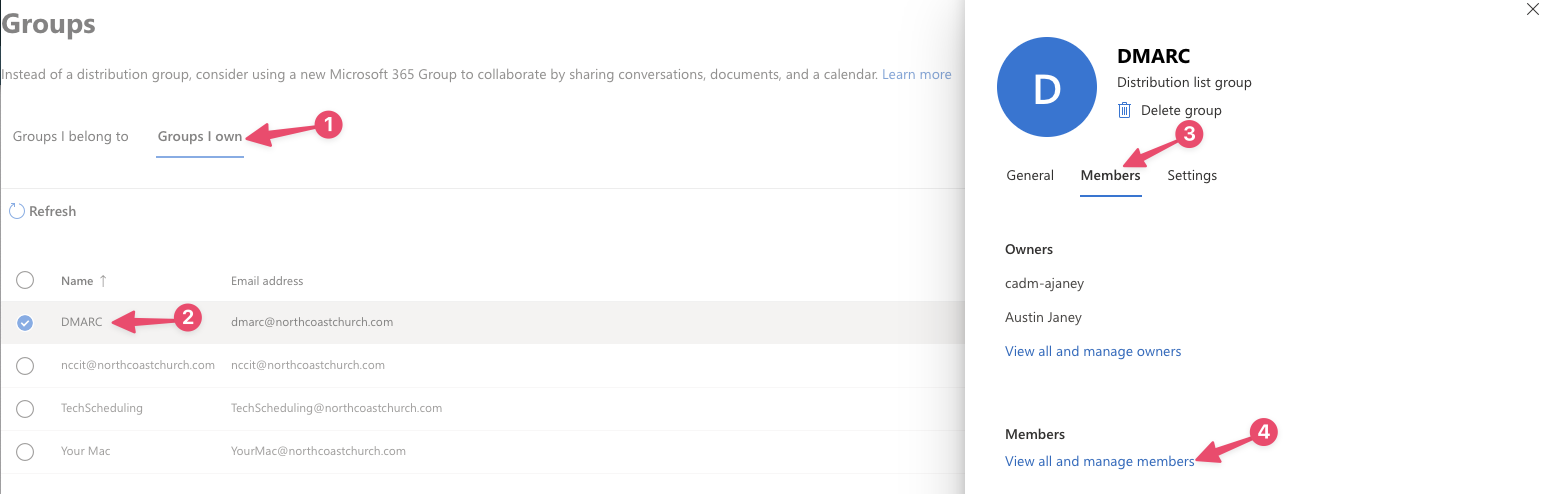1542x494 pixels.
Task: Open the General tab in panel
Action: pyautogui.click(x=1030, y=175)
